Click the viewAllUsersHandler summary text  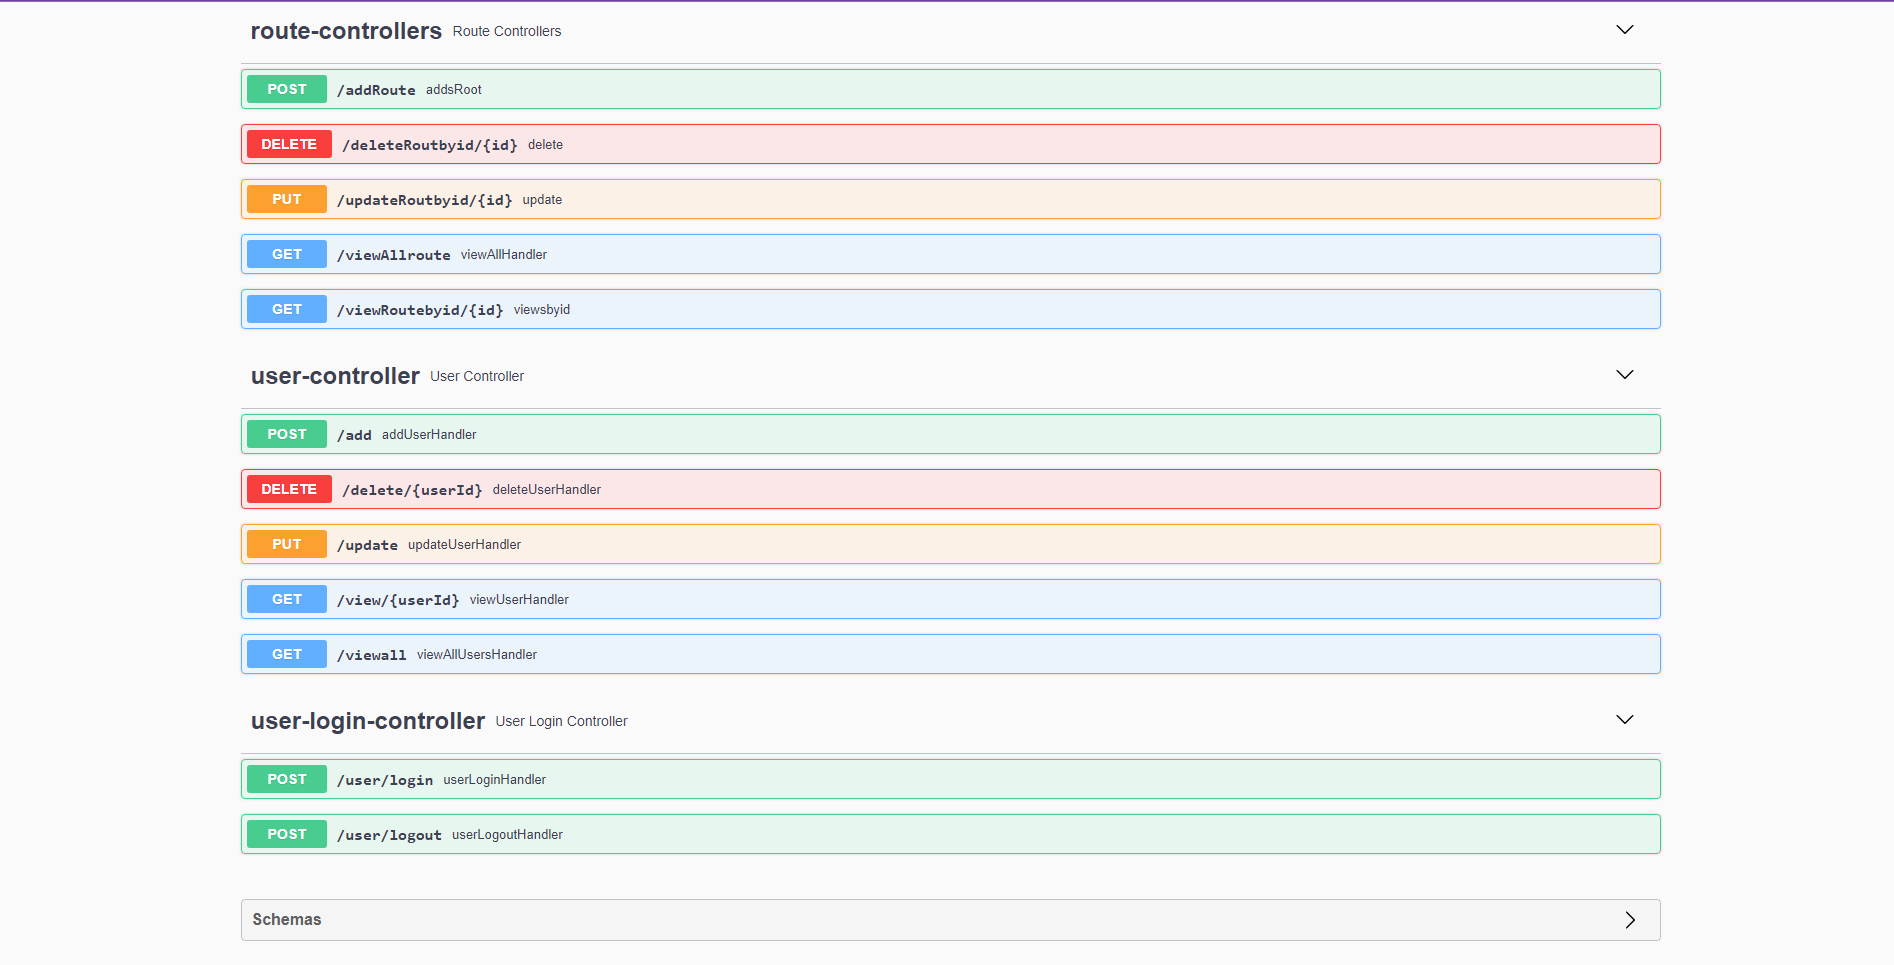(477, 655)
